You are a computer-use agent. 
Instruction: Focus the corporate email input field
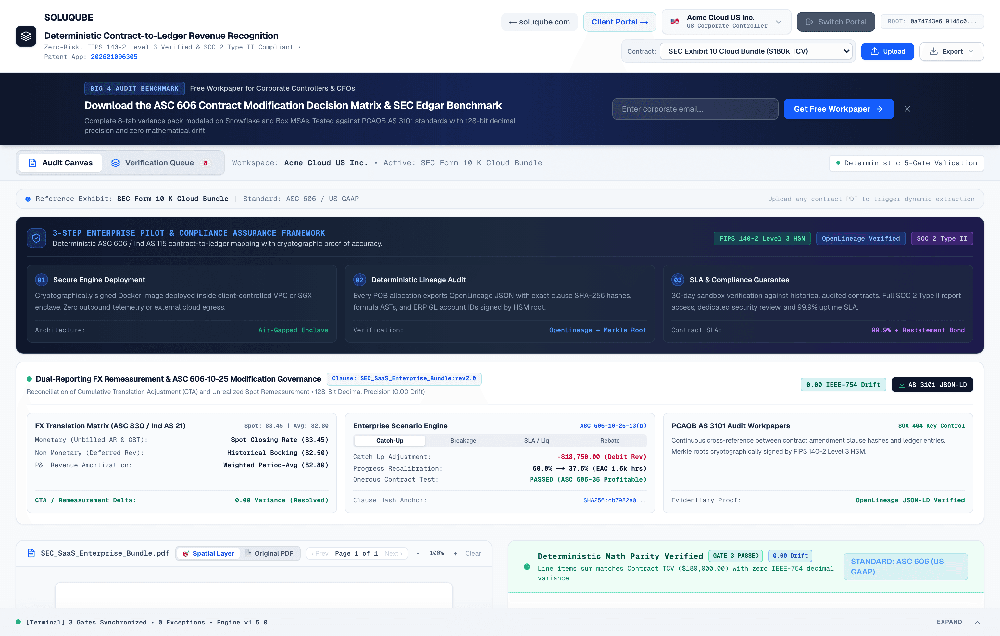(695, 109)
